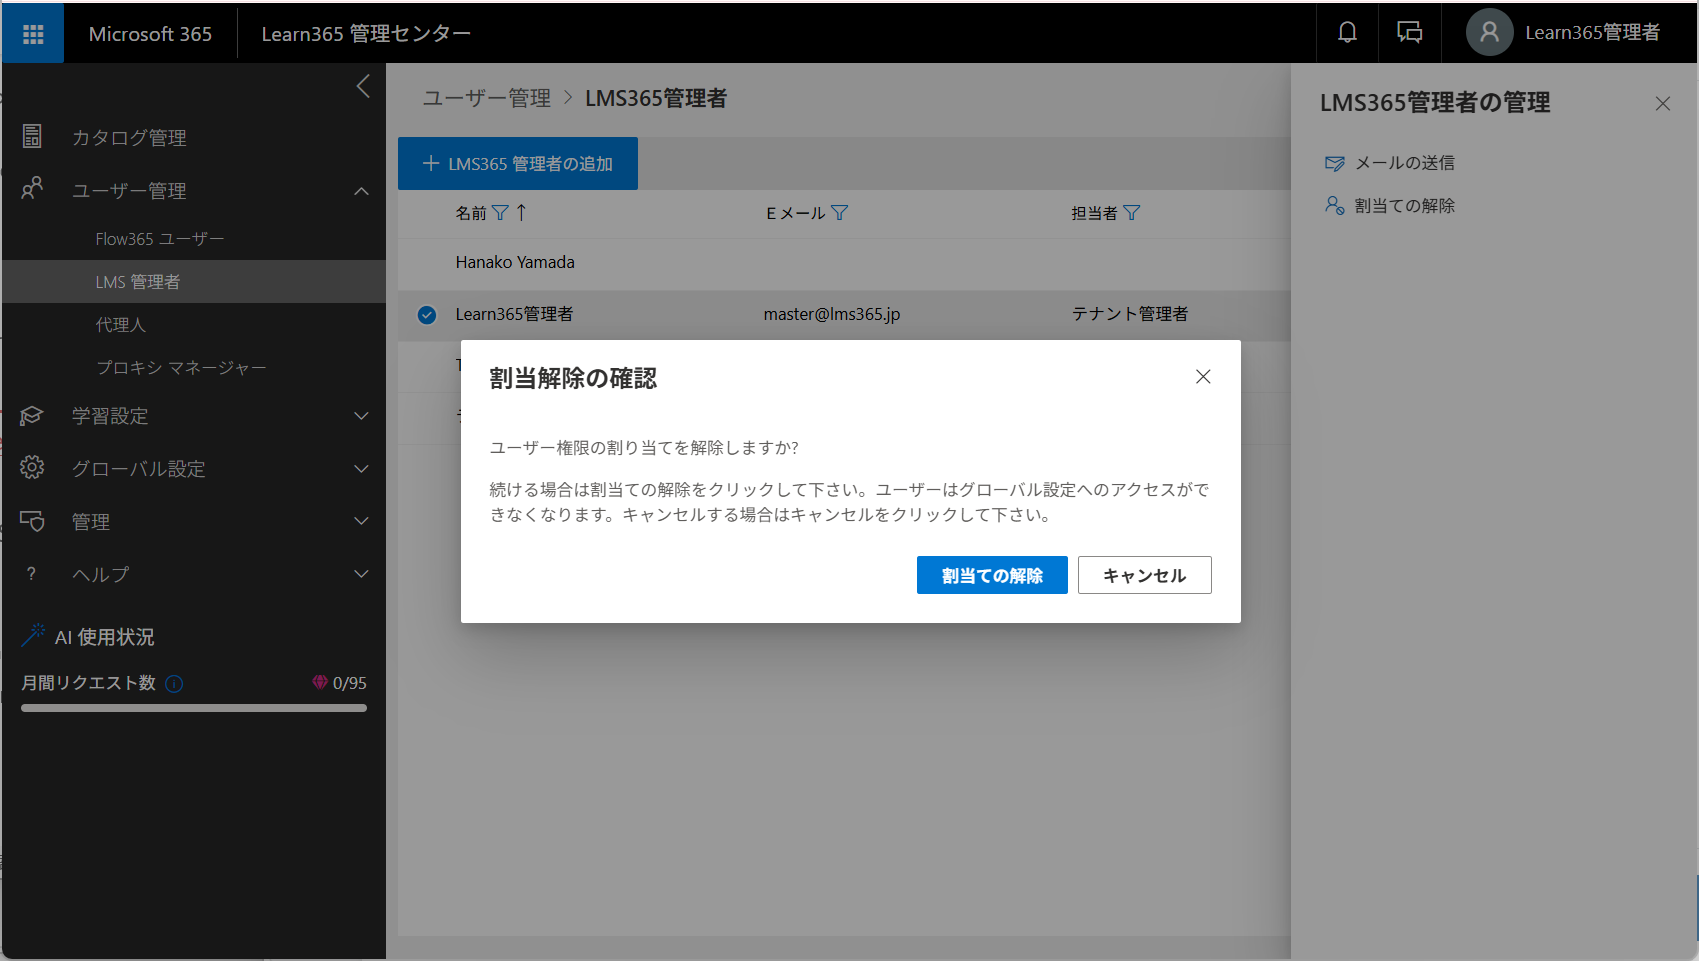Confirm with the 割当ての解除 button
Screen dimensions: 1699x961
[992, 575]
